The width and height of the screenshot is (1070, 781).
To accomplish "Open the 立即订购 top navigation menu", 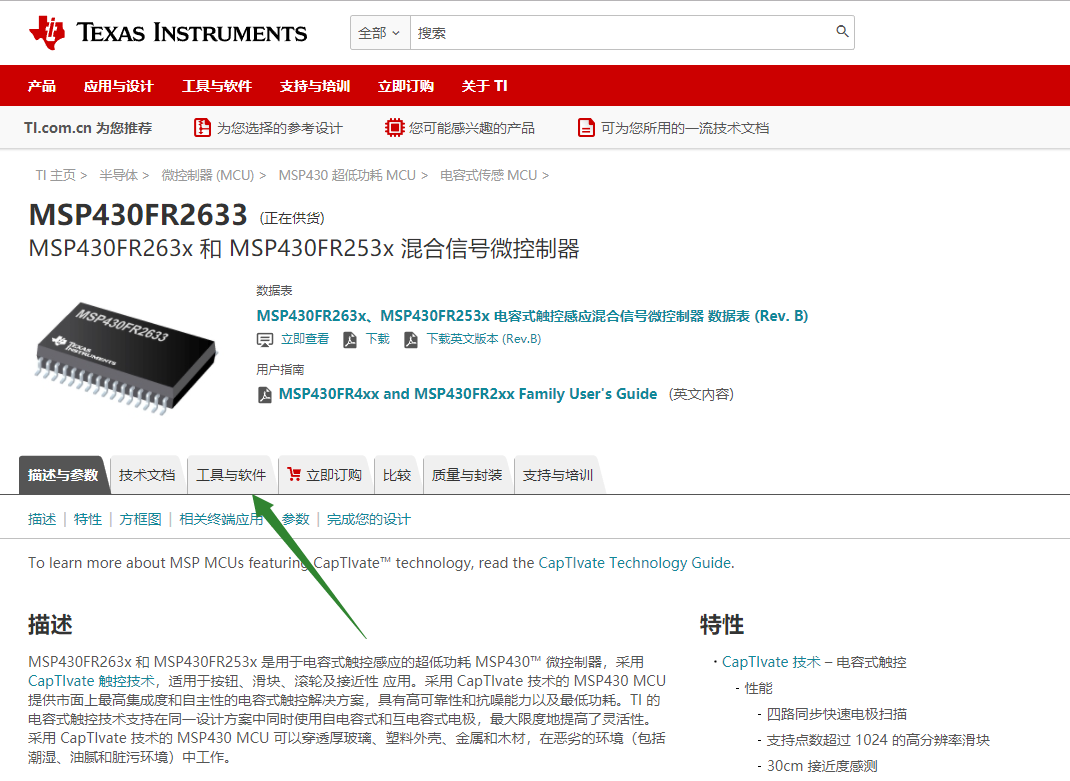I will [x=406, y=86].
